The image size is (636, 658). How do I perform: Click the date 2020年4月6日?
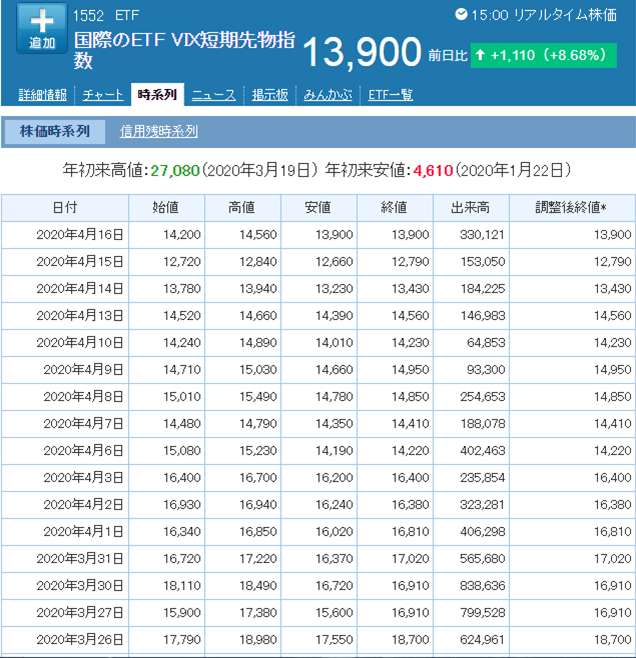(x=83, y=451)
